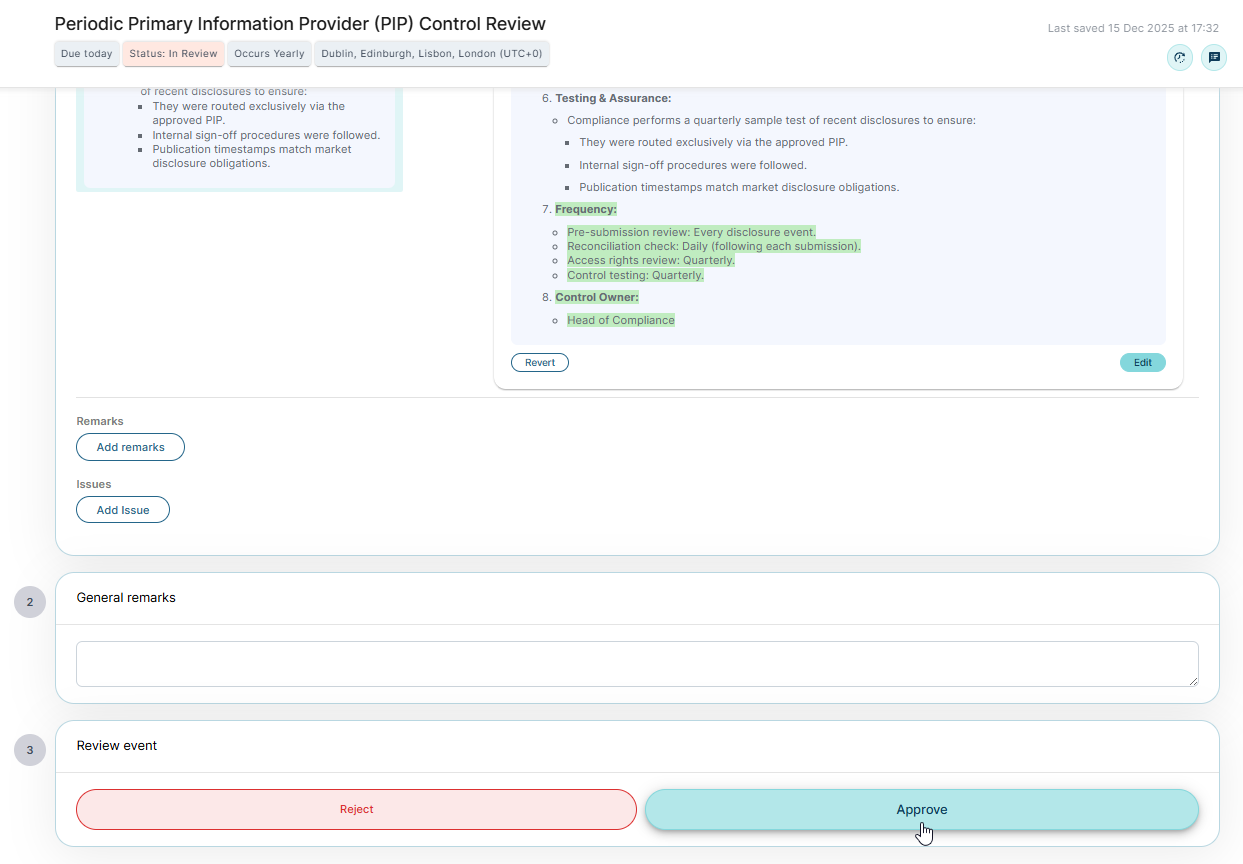Click the Due today tag

tap(87, 54)
